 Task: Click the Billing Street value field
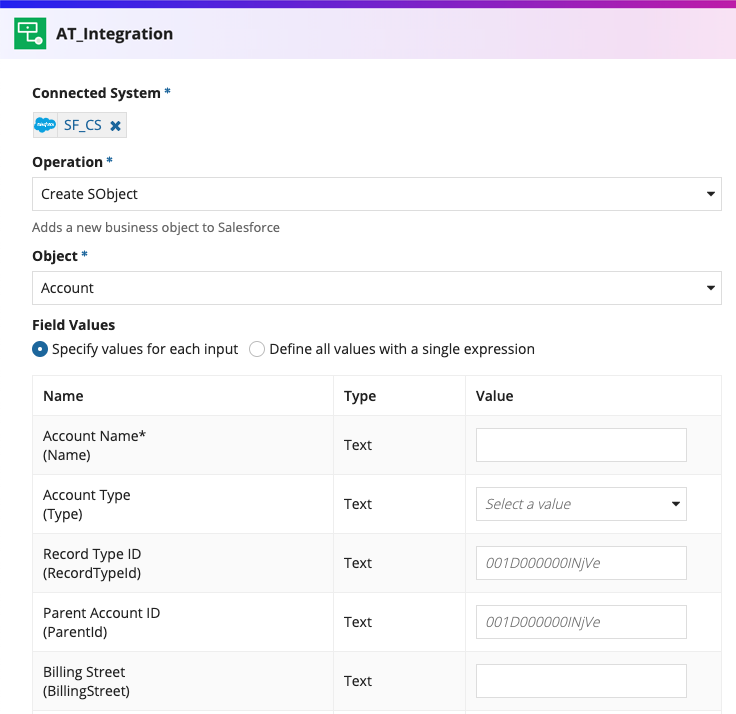581,681
